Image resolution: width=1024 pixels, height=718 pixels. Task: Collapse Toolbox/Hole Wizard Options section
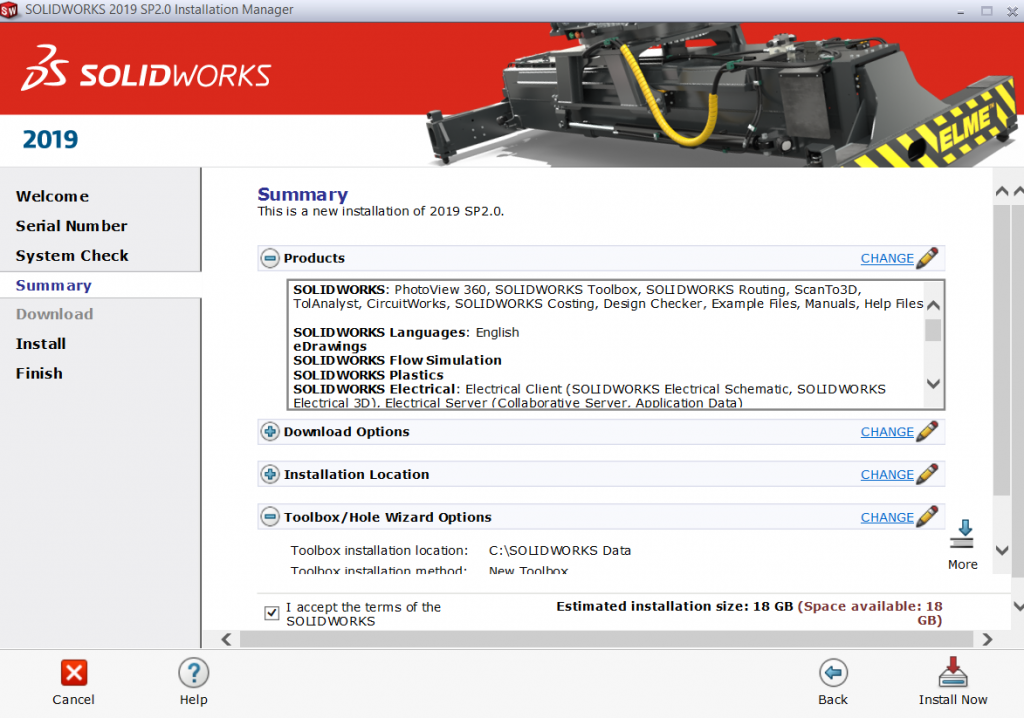point(270,517)
